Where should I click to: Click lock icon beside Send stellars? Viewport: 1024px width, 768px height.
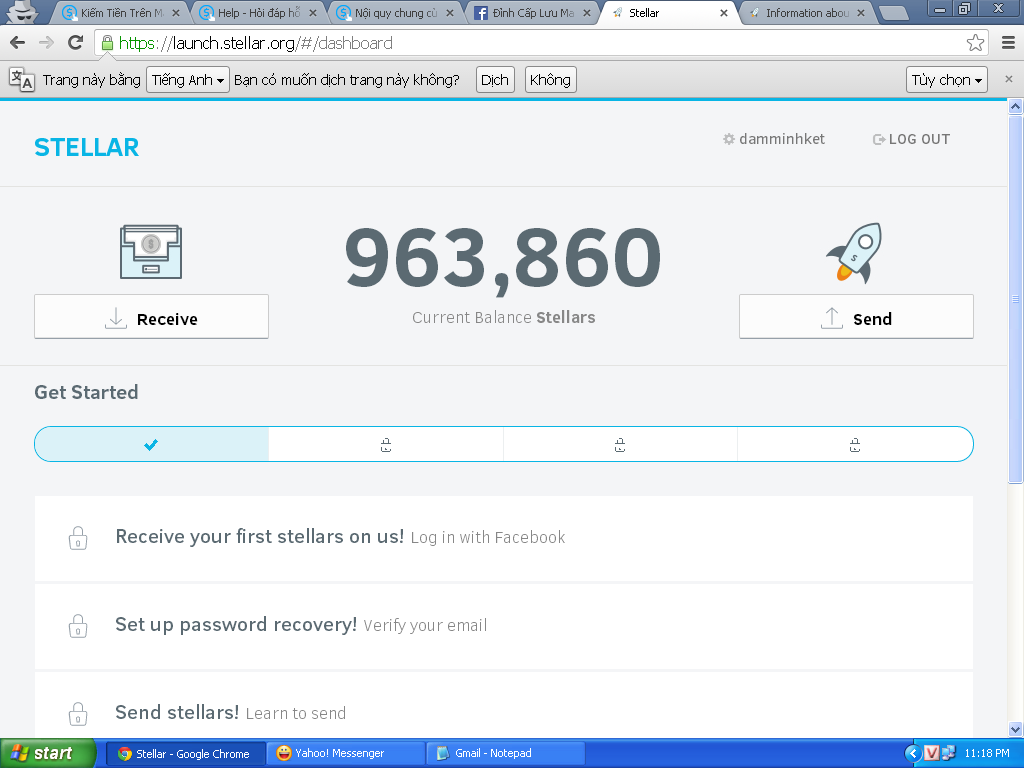click(78, 714)
